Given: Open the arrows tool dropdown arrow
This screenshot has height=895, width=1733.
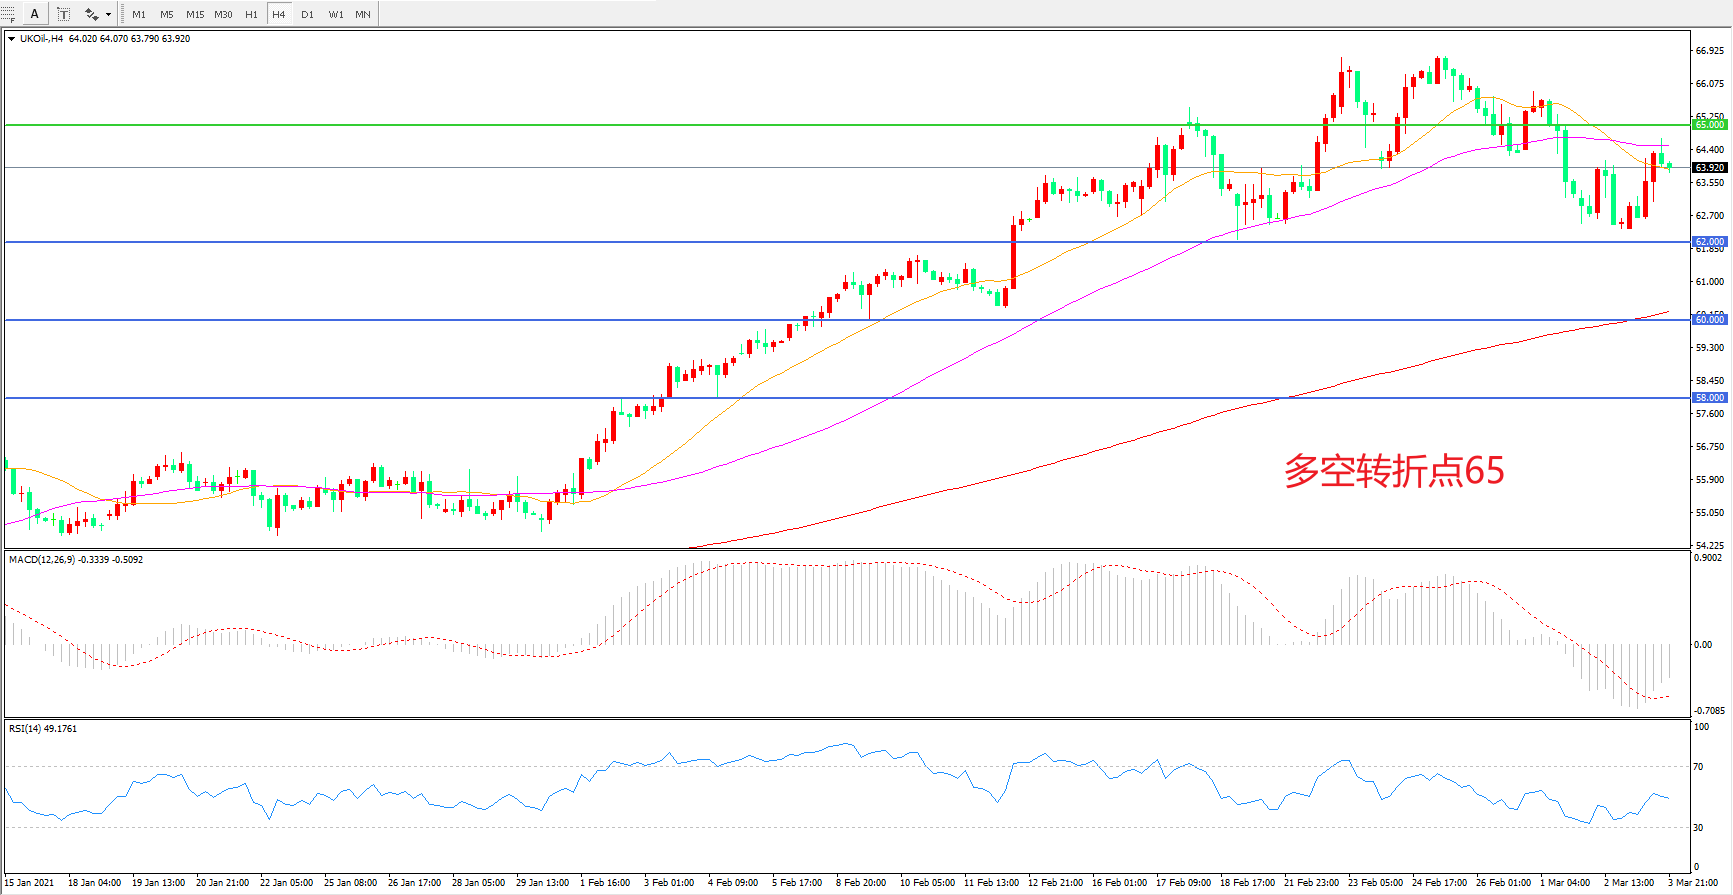Looking at the screenshot, I should click(108, 14).
